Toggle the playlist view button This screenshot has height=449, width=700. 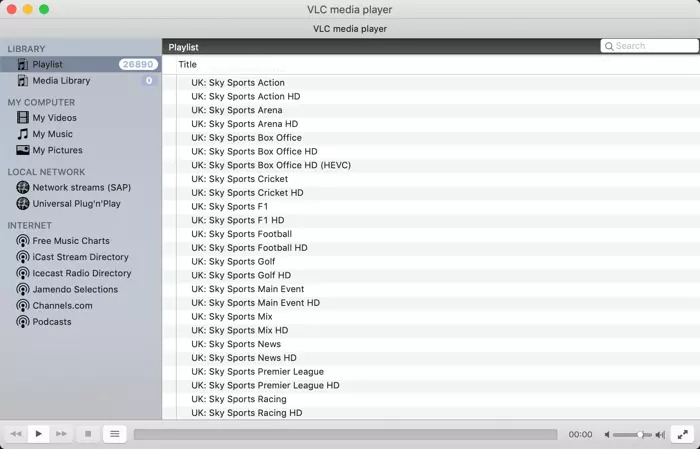(x=115, y=434)
